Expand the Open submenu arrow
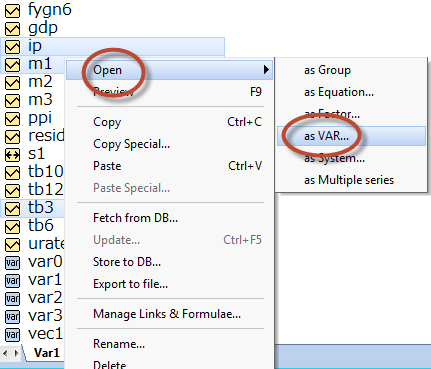 266,70
